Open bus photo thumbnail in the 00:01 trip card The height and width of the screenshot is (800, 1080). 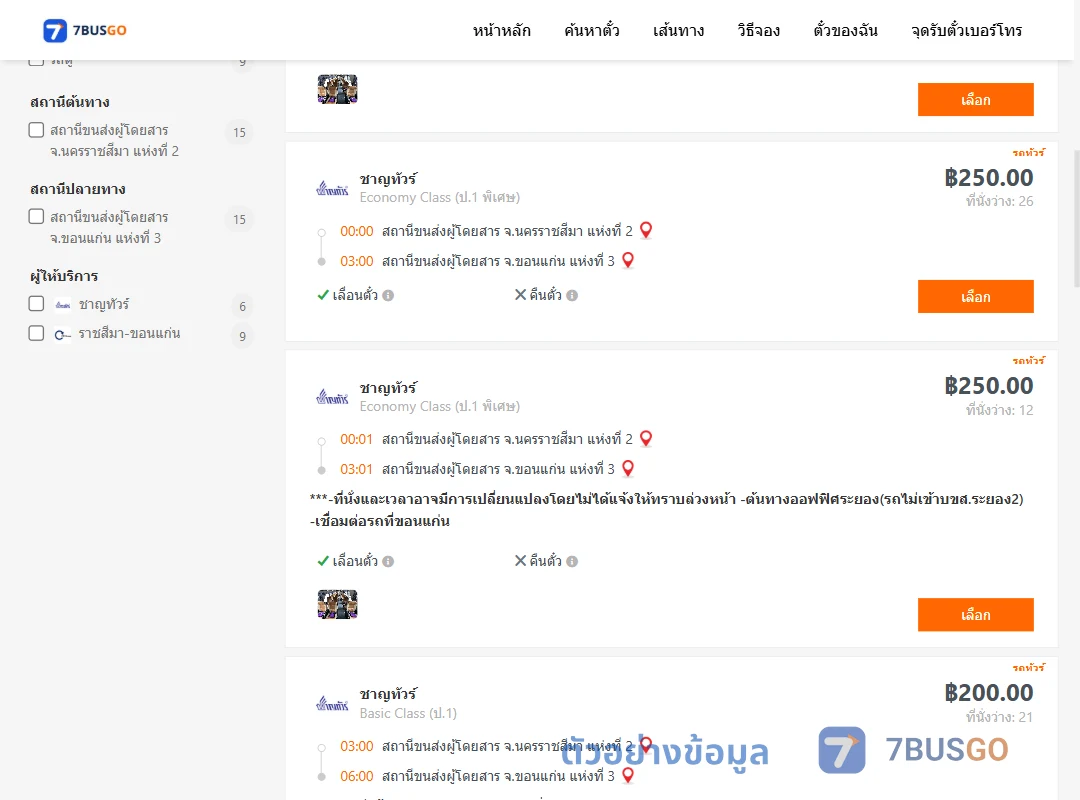[338, 604]
